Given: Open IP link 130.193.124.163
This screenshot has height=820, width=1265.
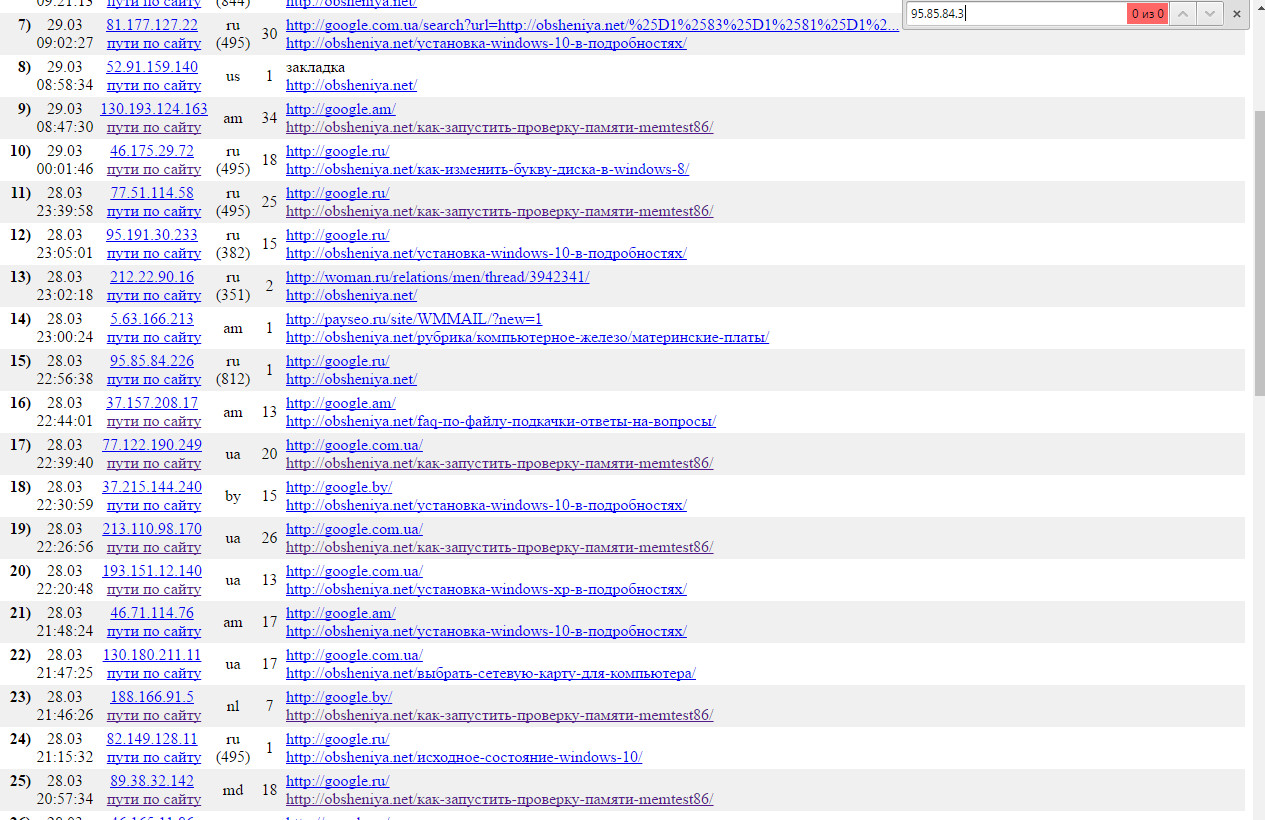Looking at the screenshot, I should [154, 109].
